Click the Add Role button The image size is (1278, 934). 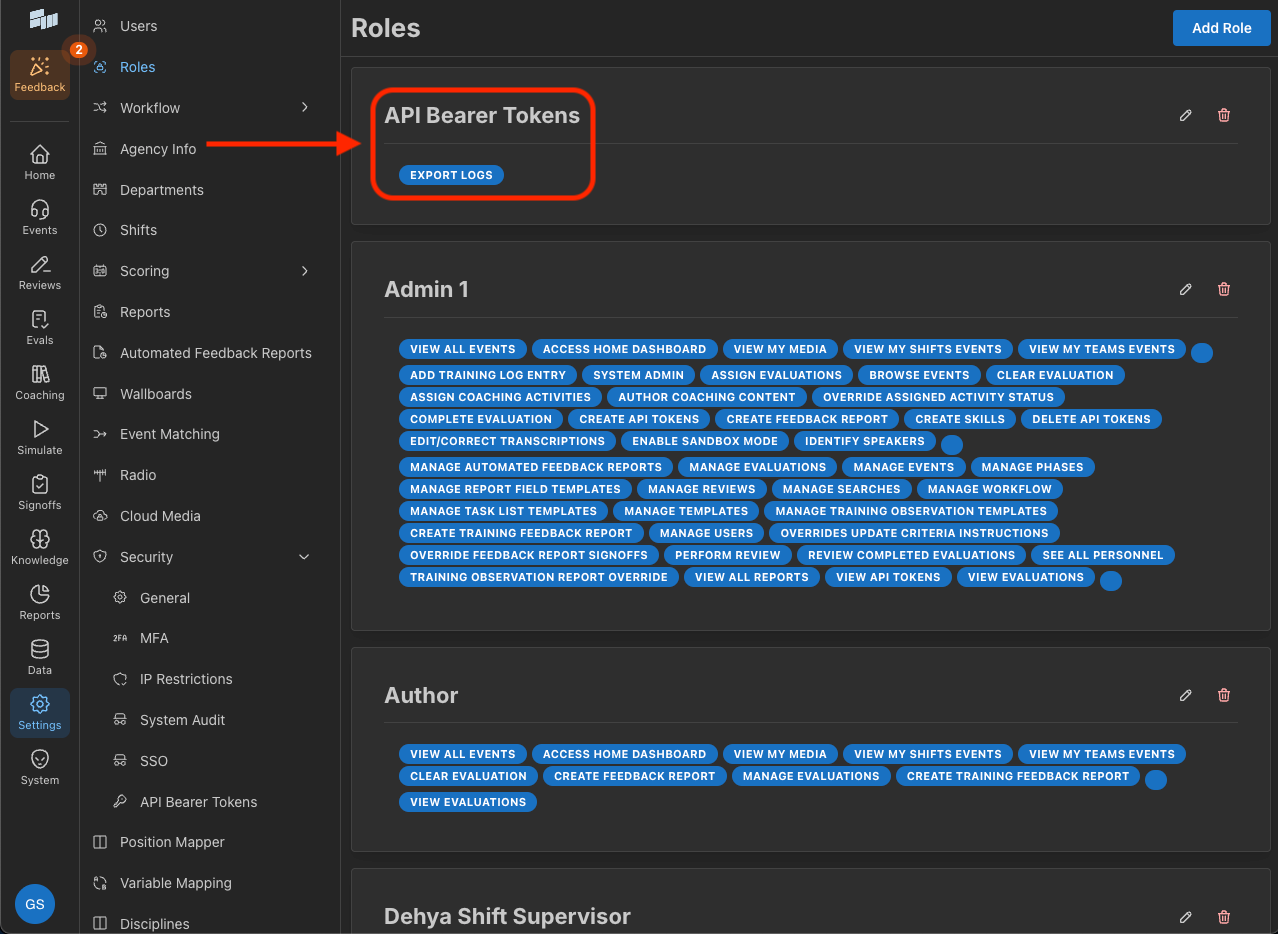click(1221, 27)
